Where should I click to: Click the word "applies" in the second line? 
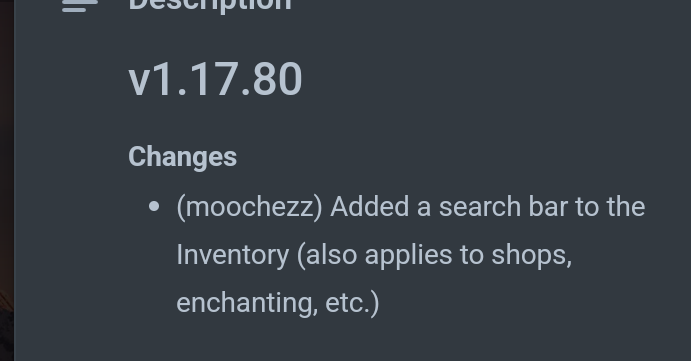click(409, 256)
